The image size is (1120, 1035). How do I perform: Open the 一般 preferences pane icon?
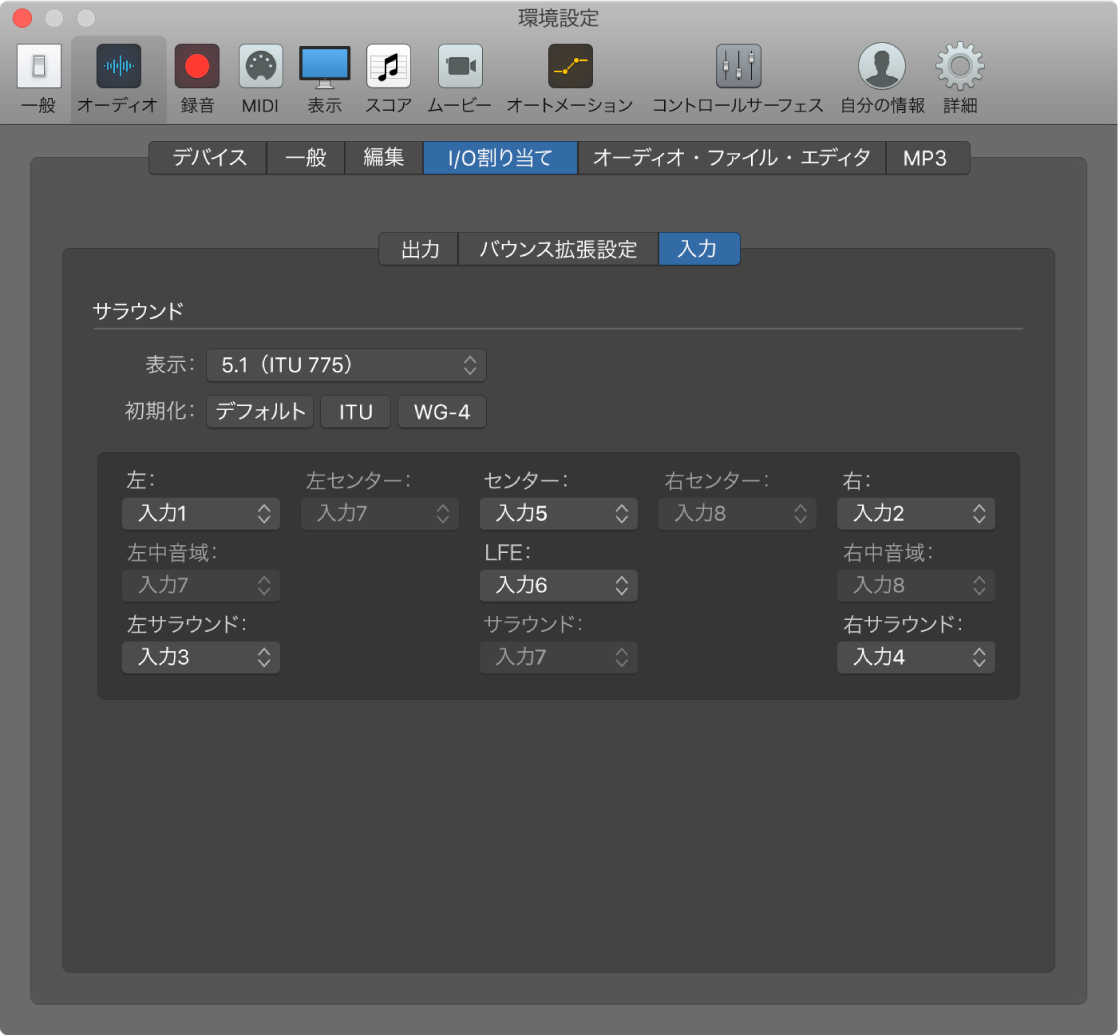tap(39, 67)
